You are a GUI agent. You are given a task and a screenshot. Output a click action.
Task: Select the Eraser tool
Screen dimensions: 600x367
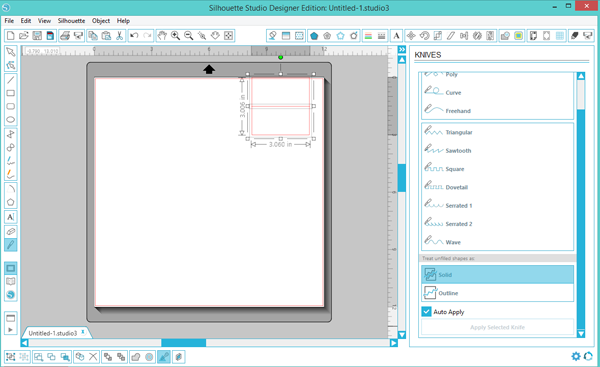click(11, 232)
